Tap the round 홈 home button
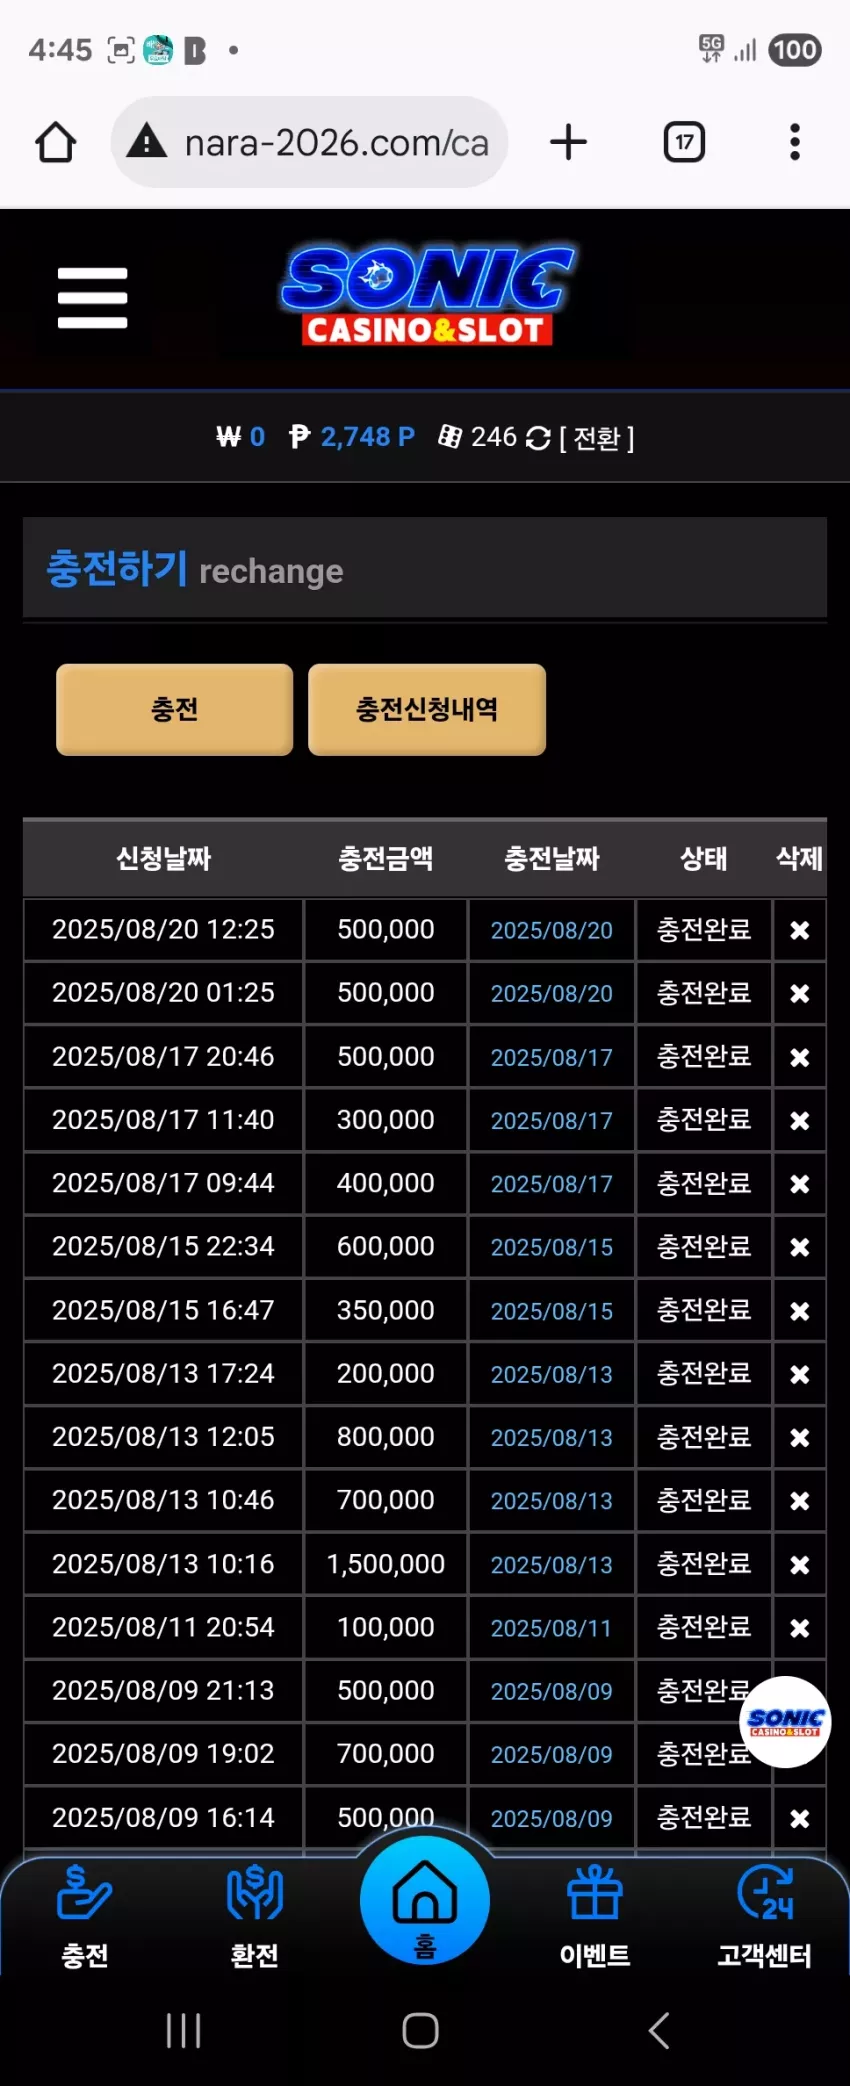 pos(425,1900)
